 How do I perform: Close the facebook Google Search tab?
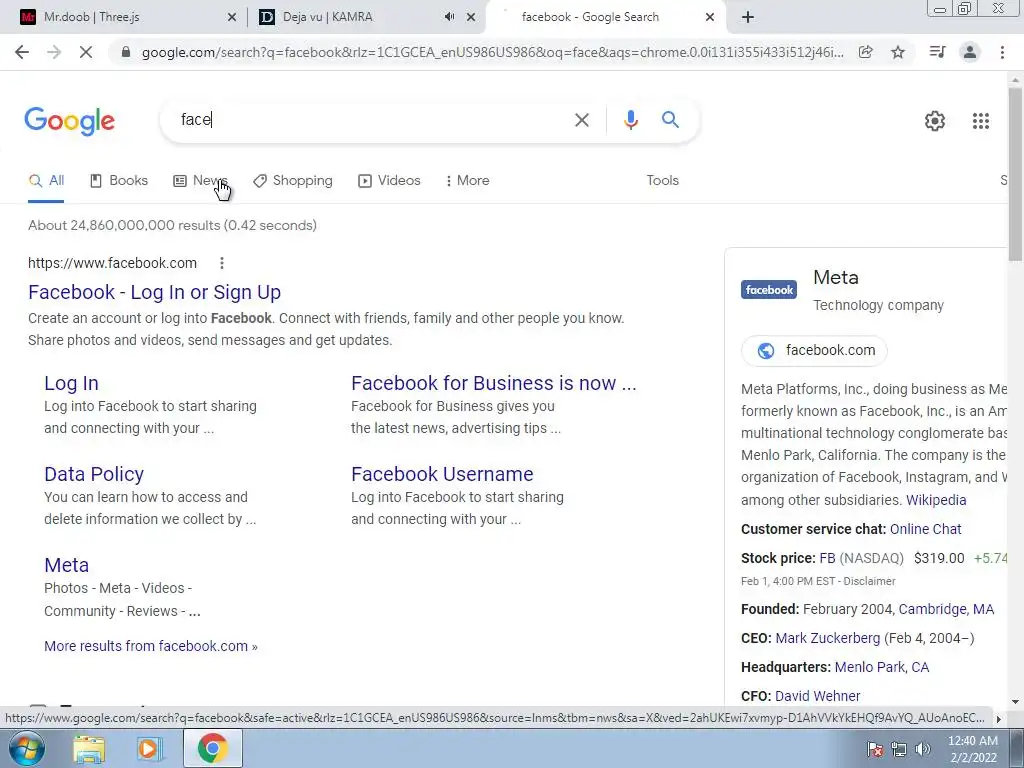coord(710,18)
